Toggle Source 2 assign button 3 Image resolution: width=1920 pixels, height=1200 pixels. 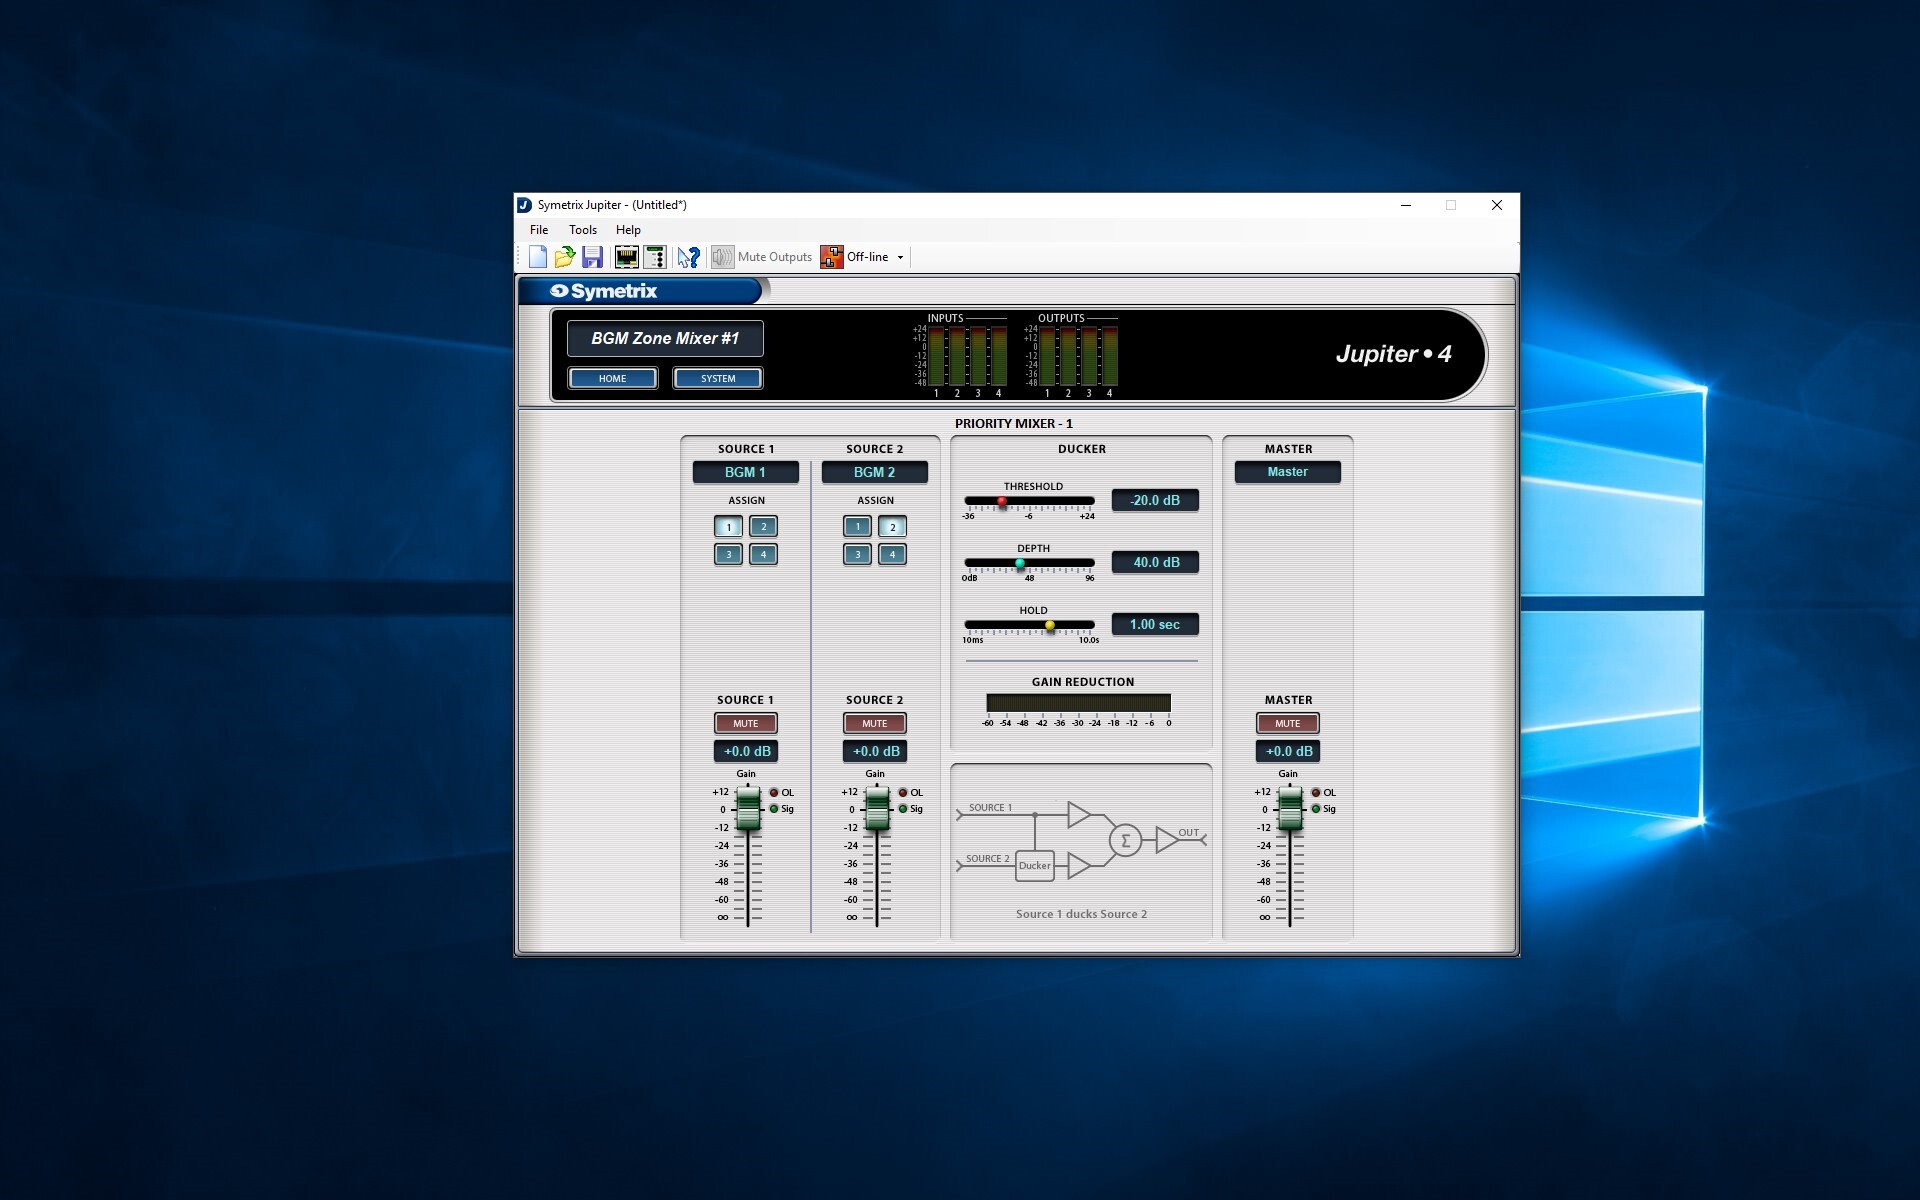857,554
